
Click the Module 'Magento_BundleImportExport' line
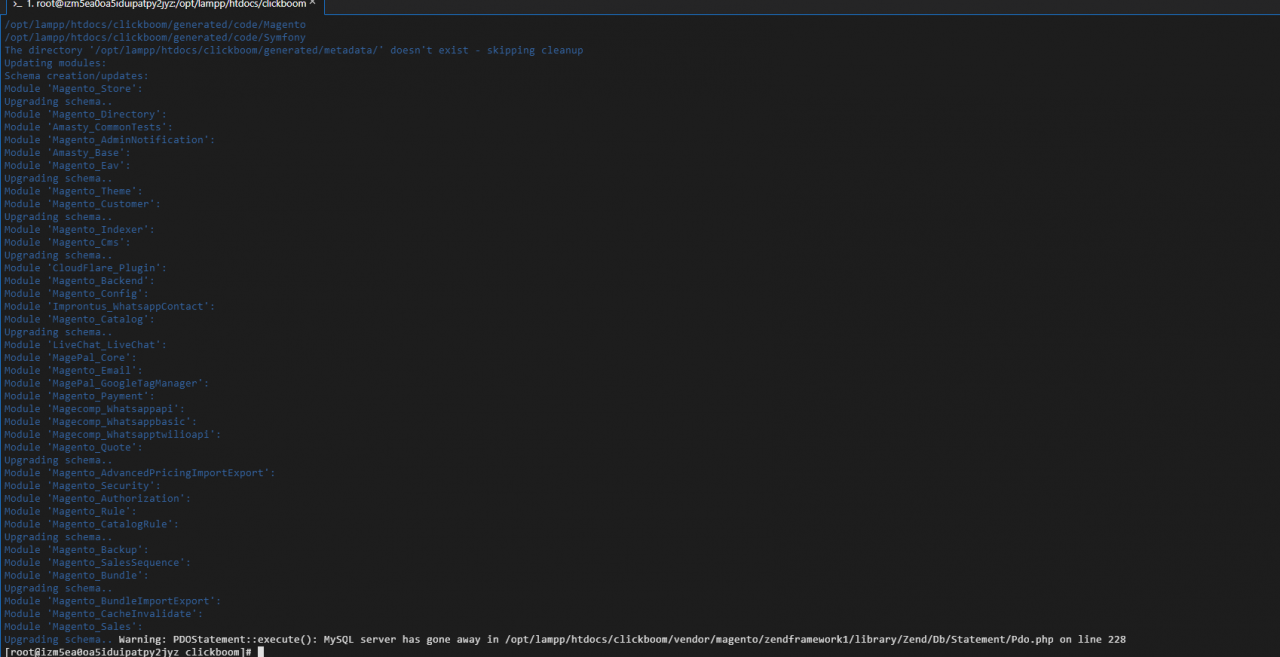coord(112,601)
